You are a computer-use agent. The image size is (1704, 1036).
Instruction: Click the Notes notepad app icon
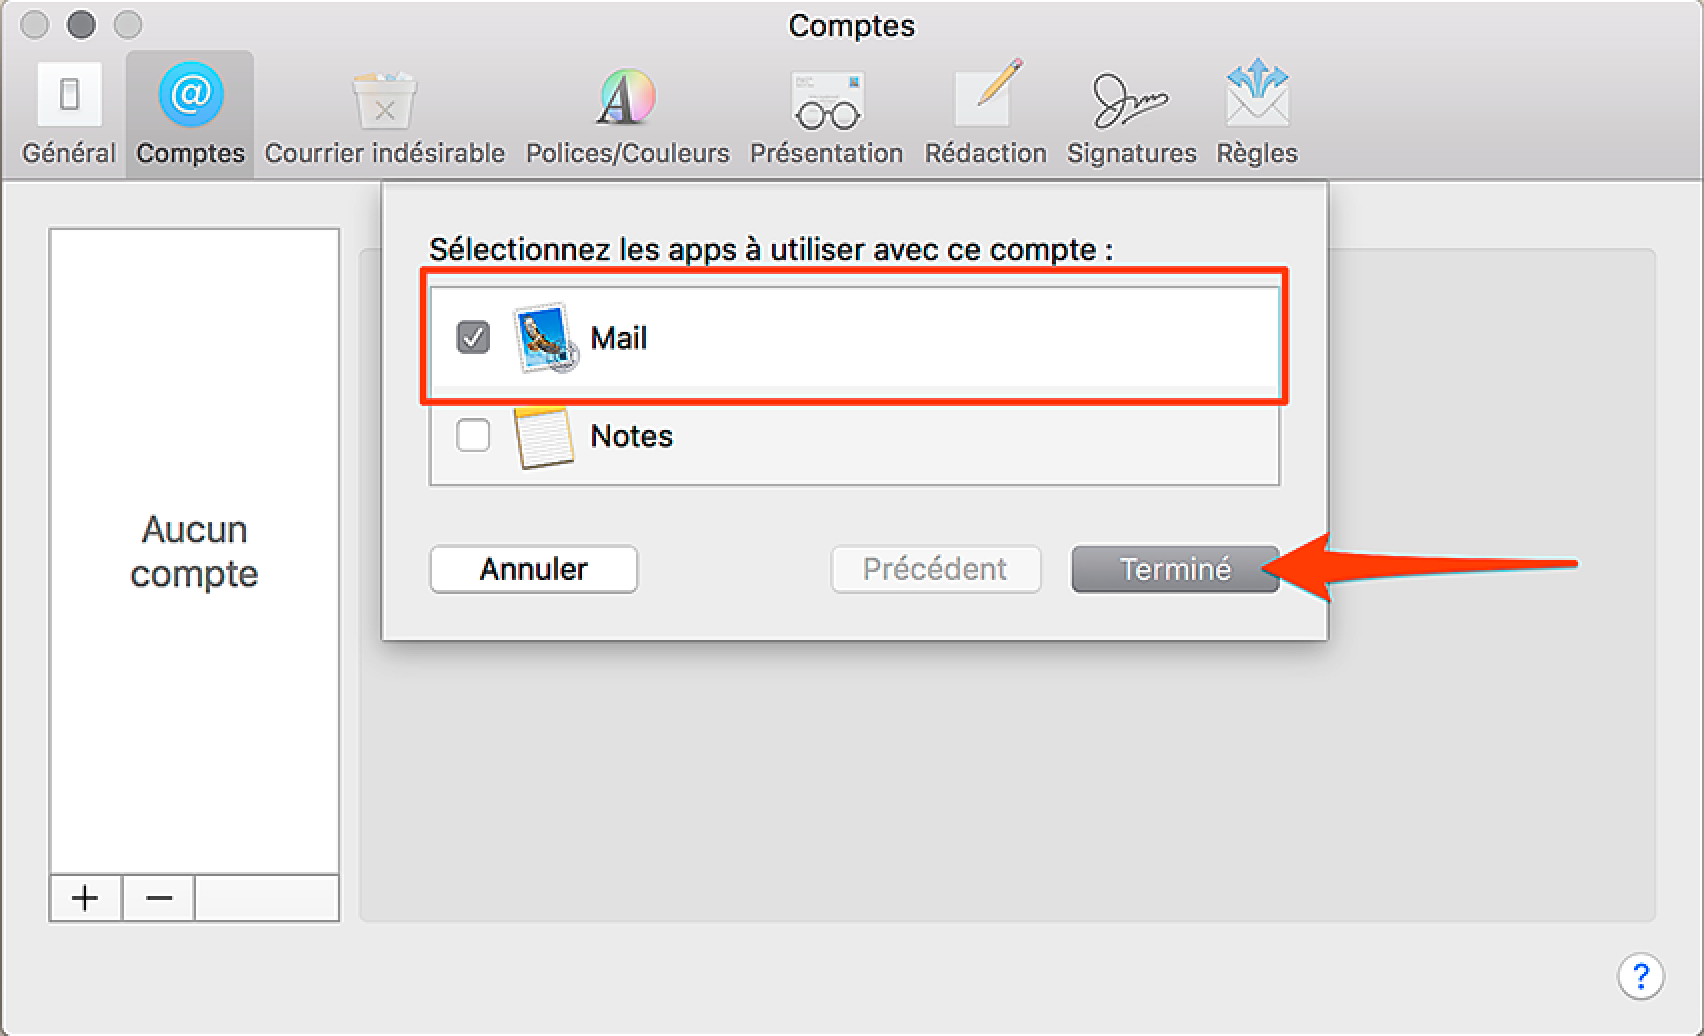tap(544, 436)
